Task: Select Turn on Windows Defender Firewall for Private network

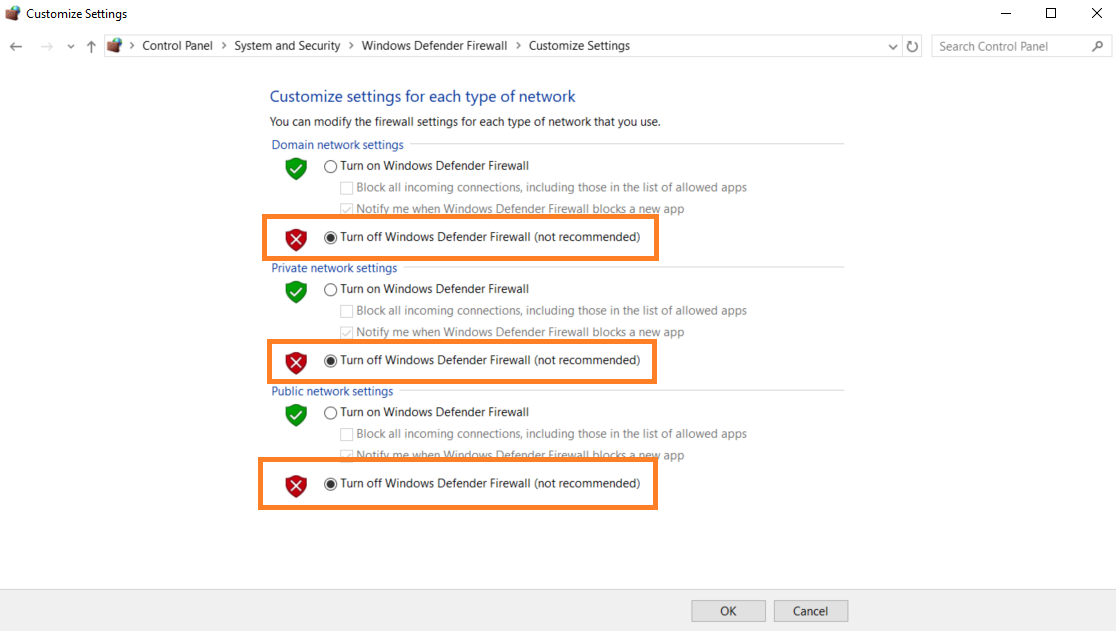Action: [330, 288]
